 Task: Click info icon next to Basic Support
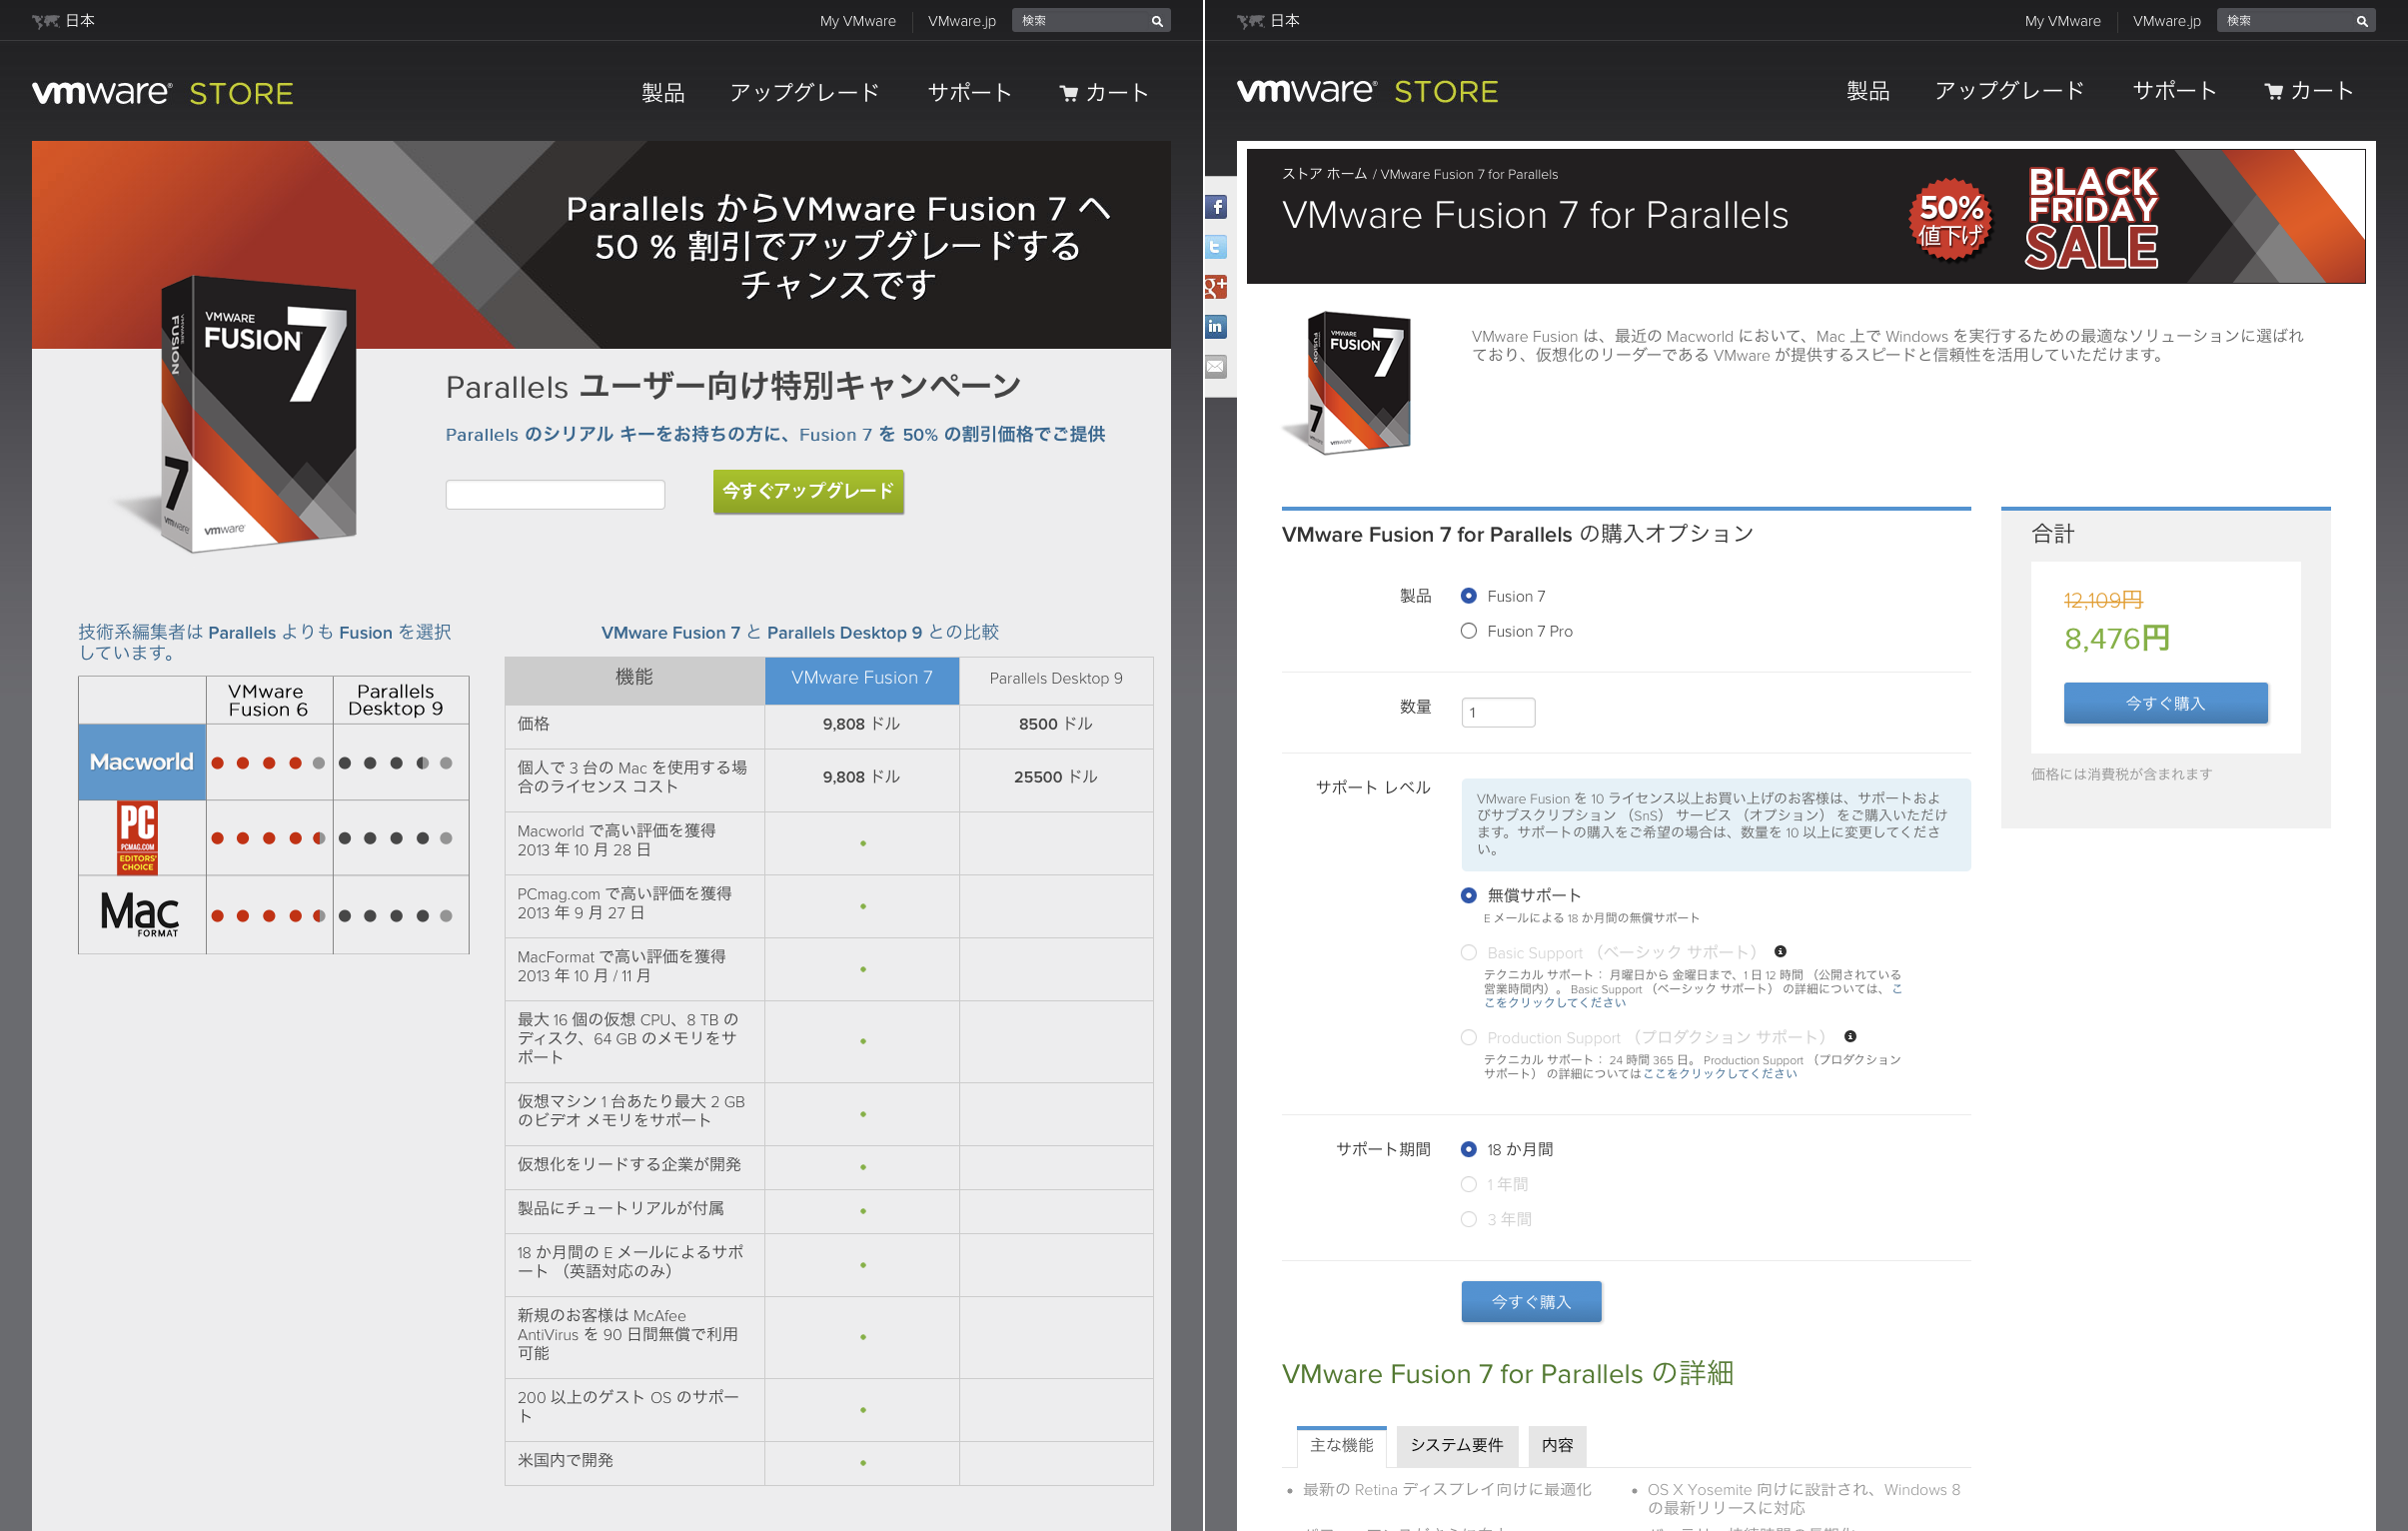[x=1780, y=952]
